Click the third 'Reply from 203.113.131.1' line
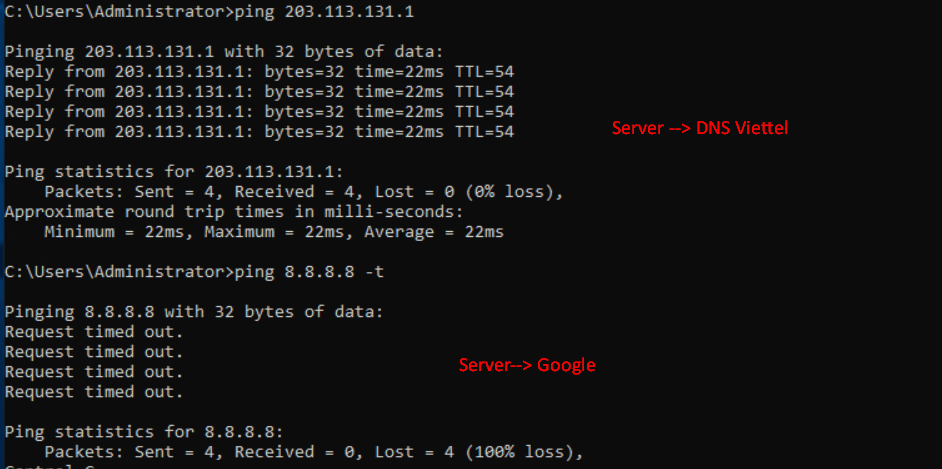Viewport: 942px width, 469px height. (259, 112)
